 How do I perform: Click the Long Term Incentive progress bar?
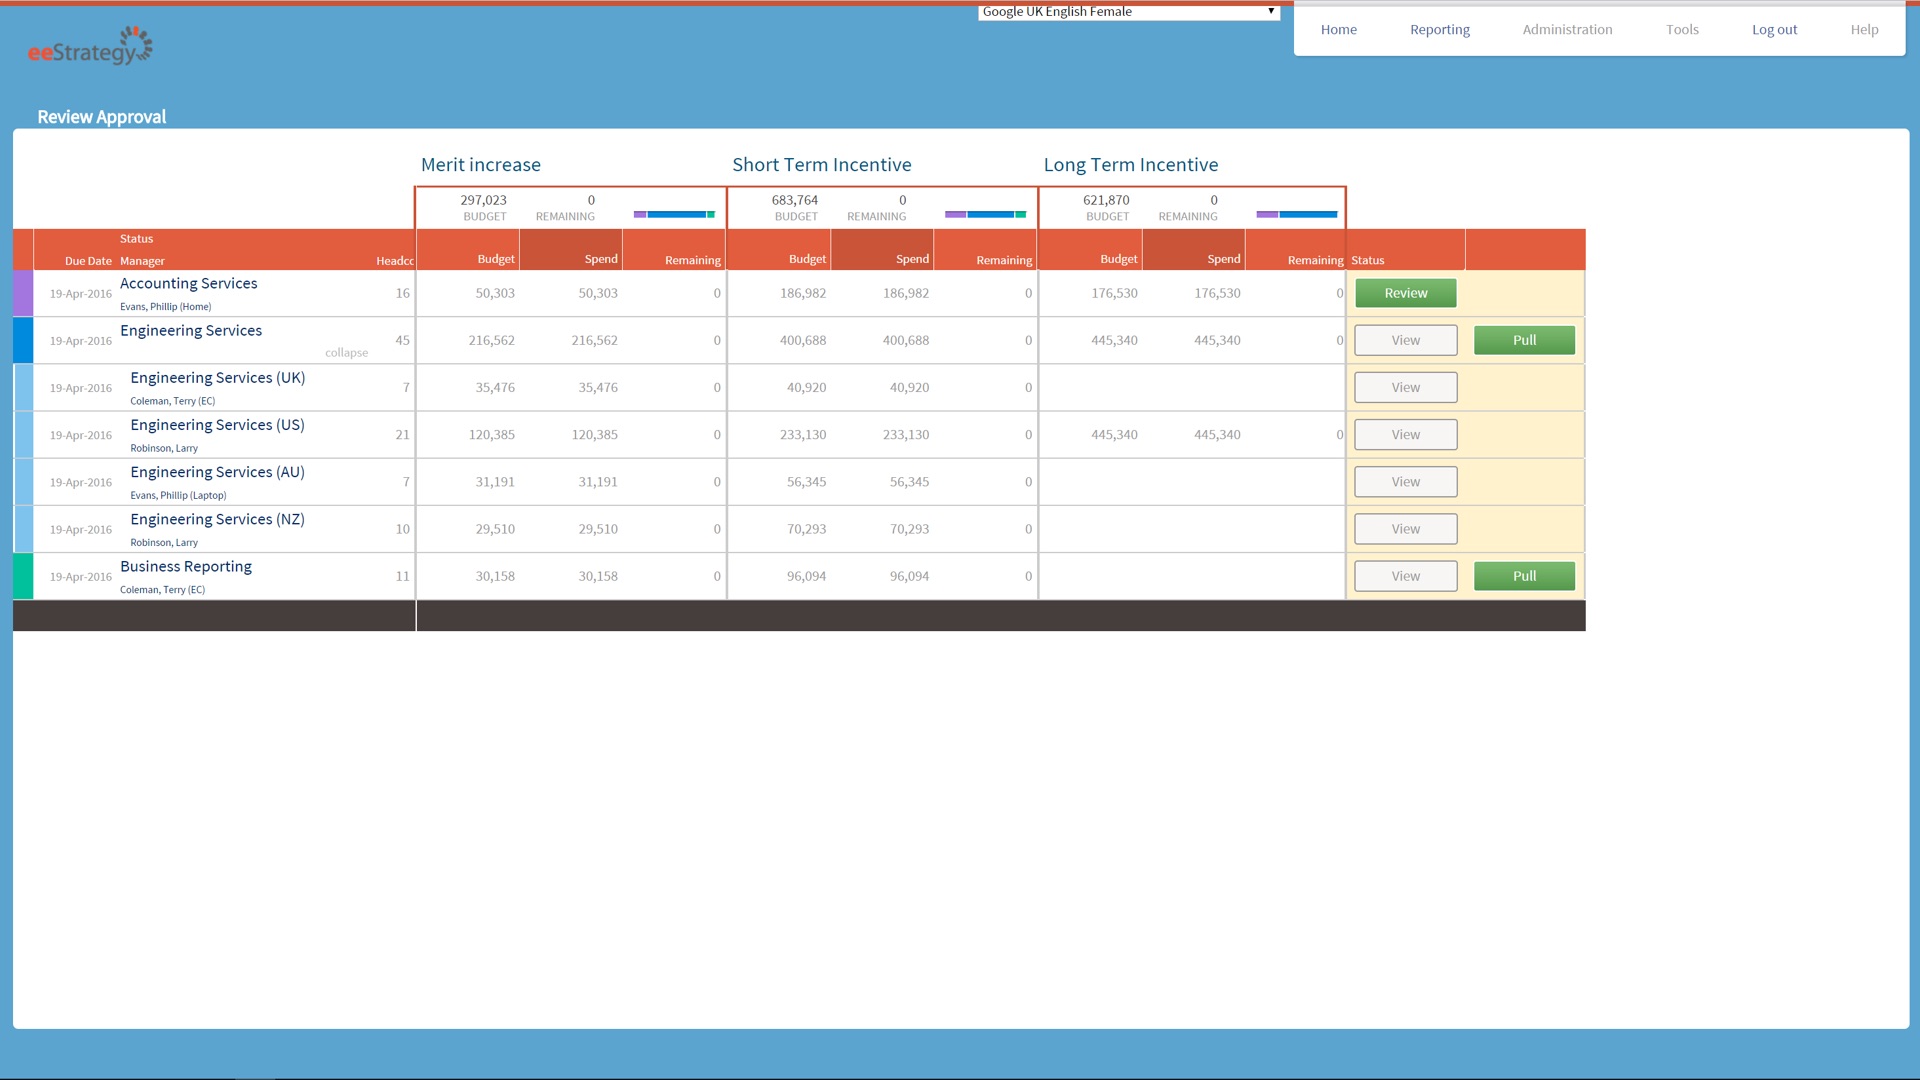[x=1296, y=215]
